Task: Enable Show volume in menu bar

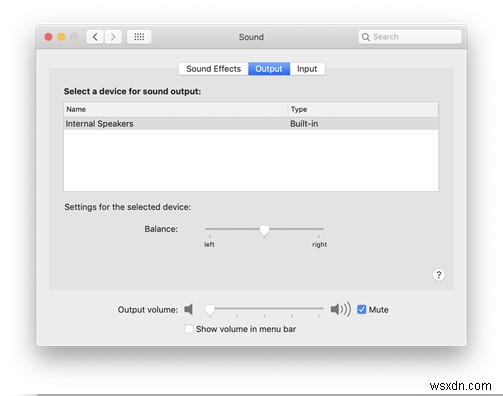Action: pyautogui.click(x=189, y=329)
